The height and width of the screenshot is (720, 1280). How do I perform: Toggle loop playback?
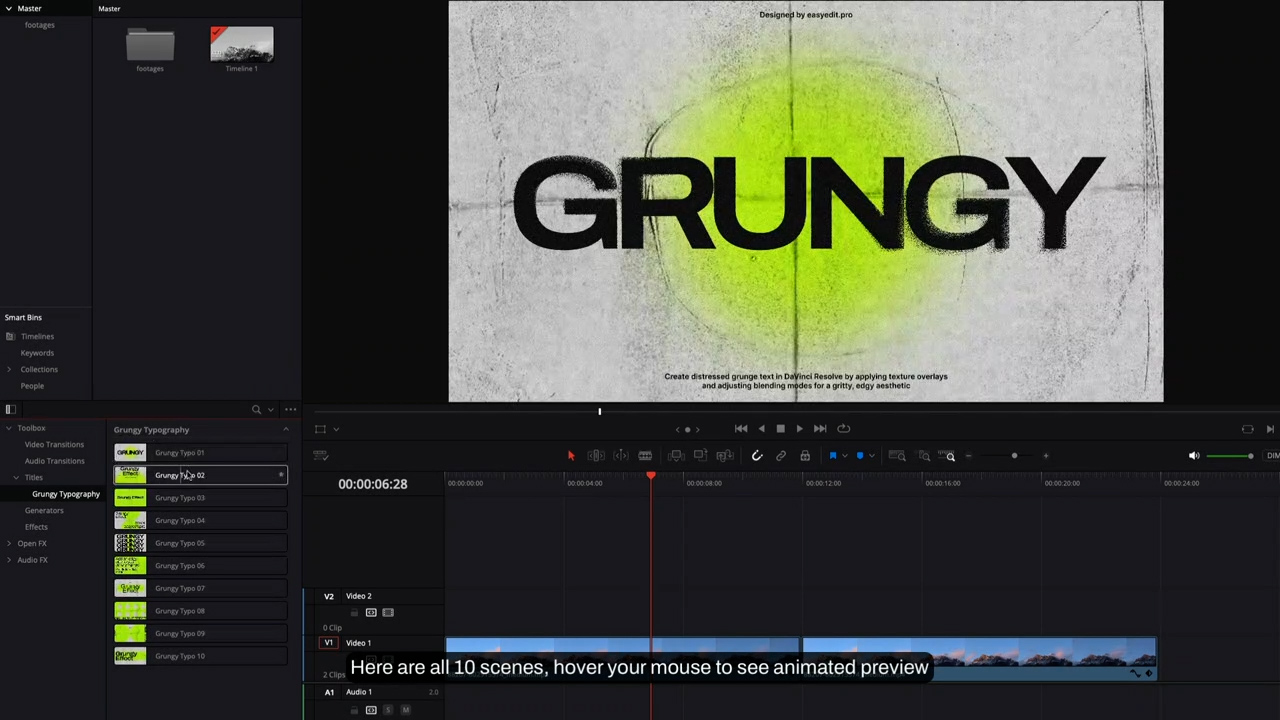[x=844, y=429]
